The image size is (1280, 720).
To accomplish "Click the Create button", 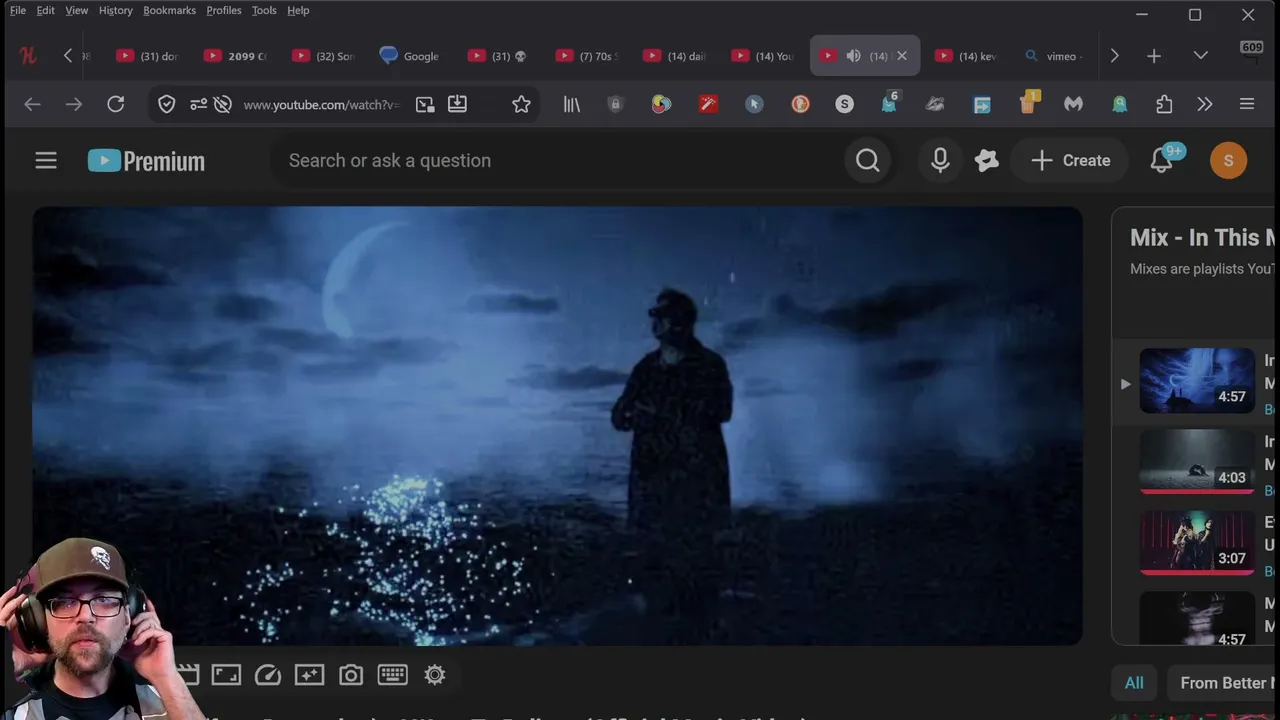I will [1070, 160].
